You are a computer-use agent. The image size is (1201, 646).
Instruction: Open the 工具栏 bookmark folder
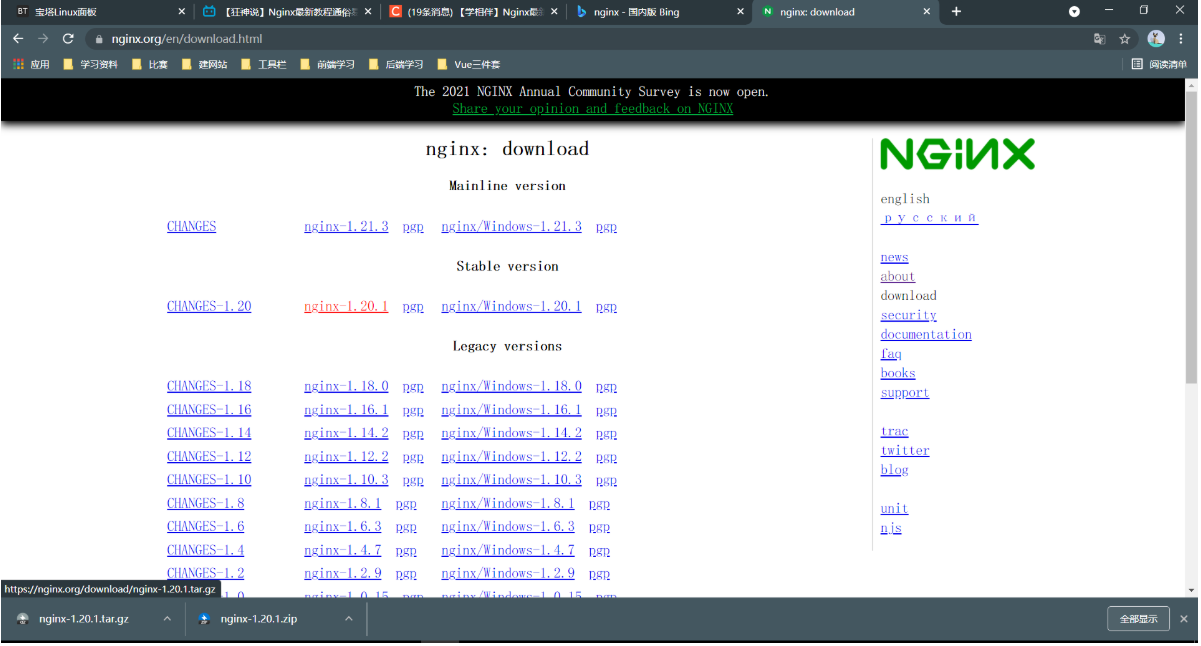pyautogui.click(x=263, y=64)
